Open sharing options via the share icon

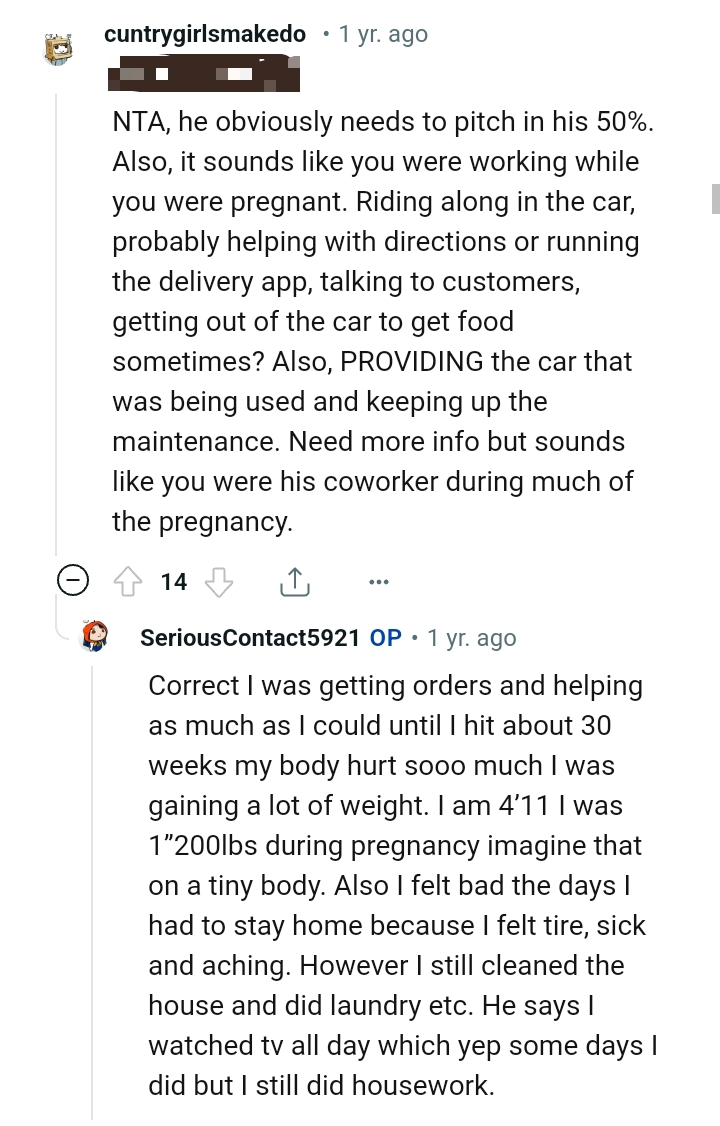pos(294,580)
